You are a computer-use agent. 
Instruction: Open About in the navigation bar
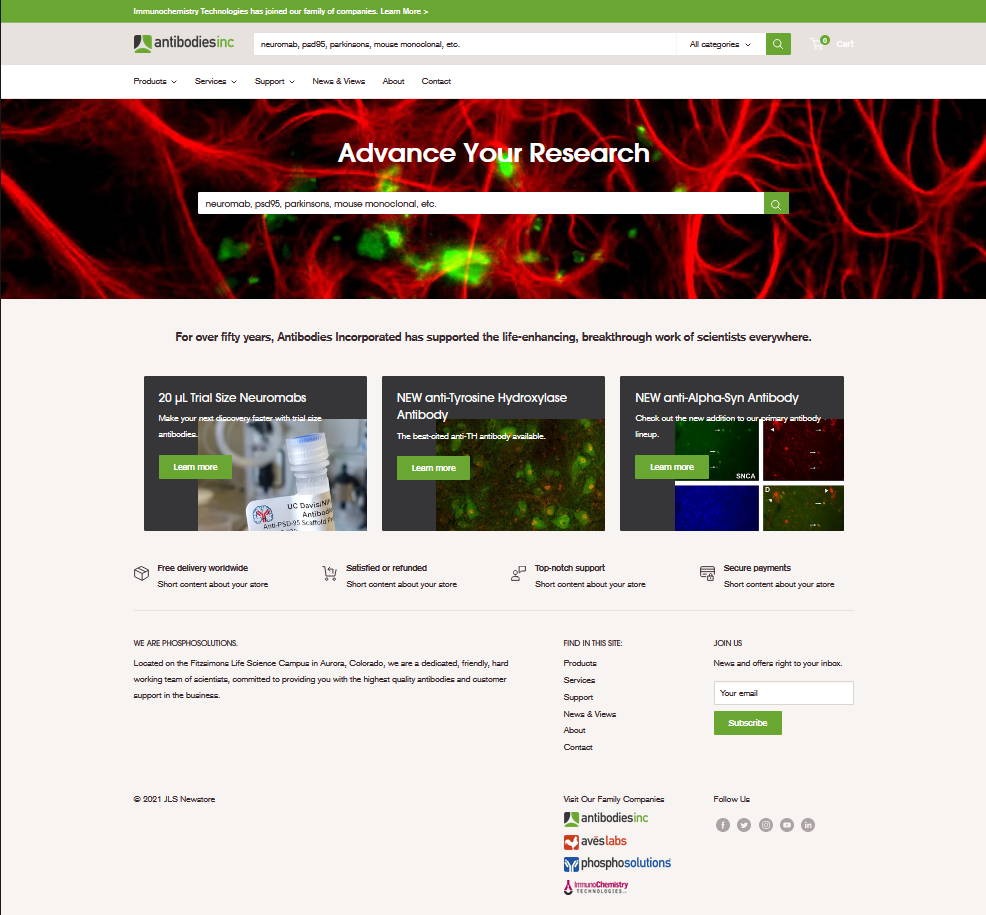click(393, 81)
